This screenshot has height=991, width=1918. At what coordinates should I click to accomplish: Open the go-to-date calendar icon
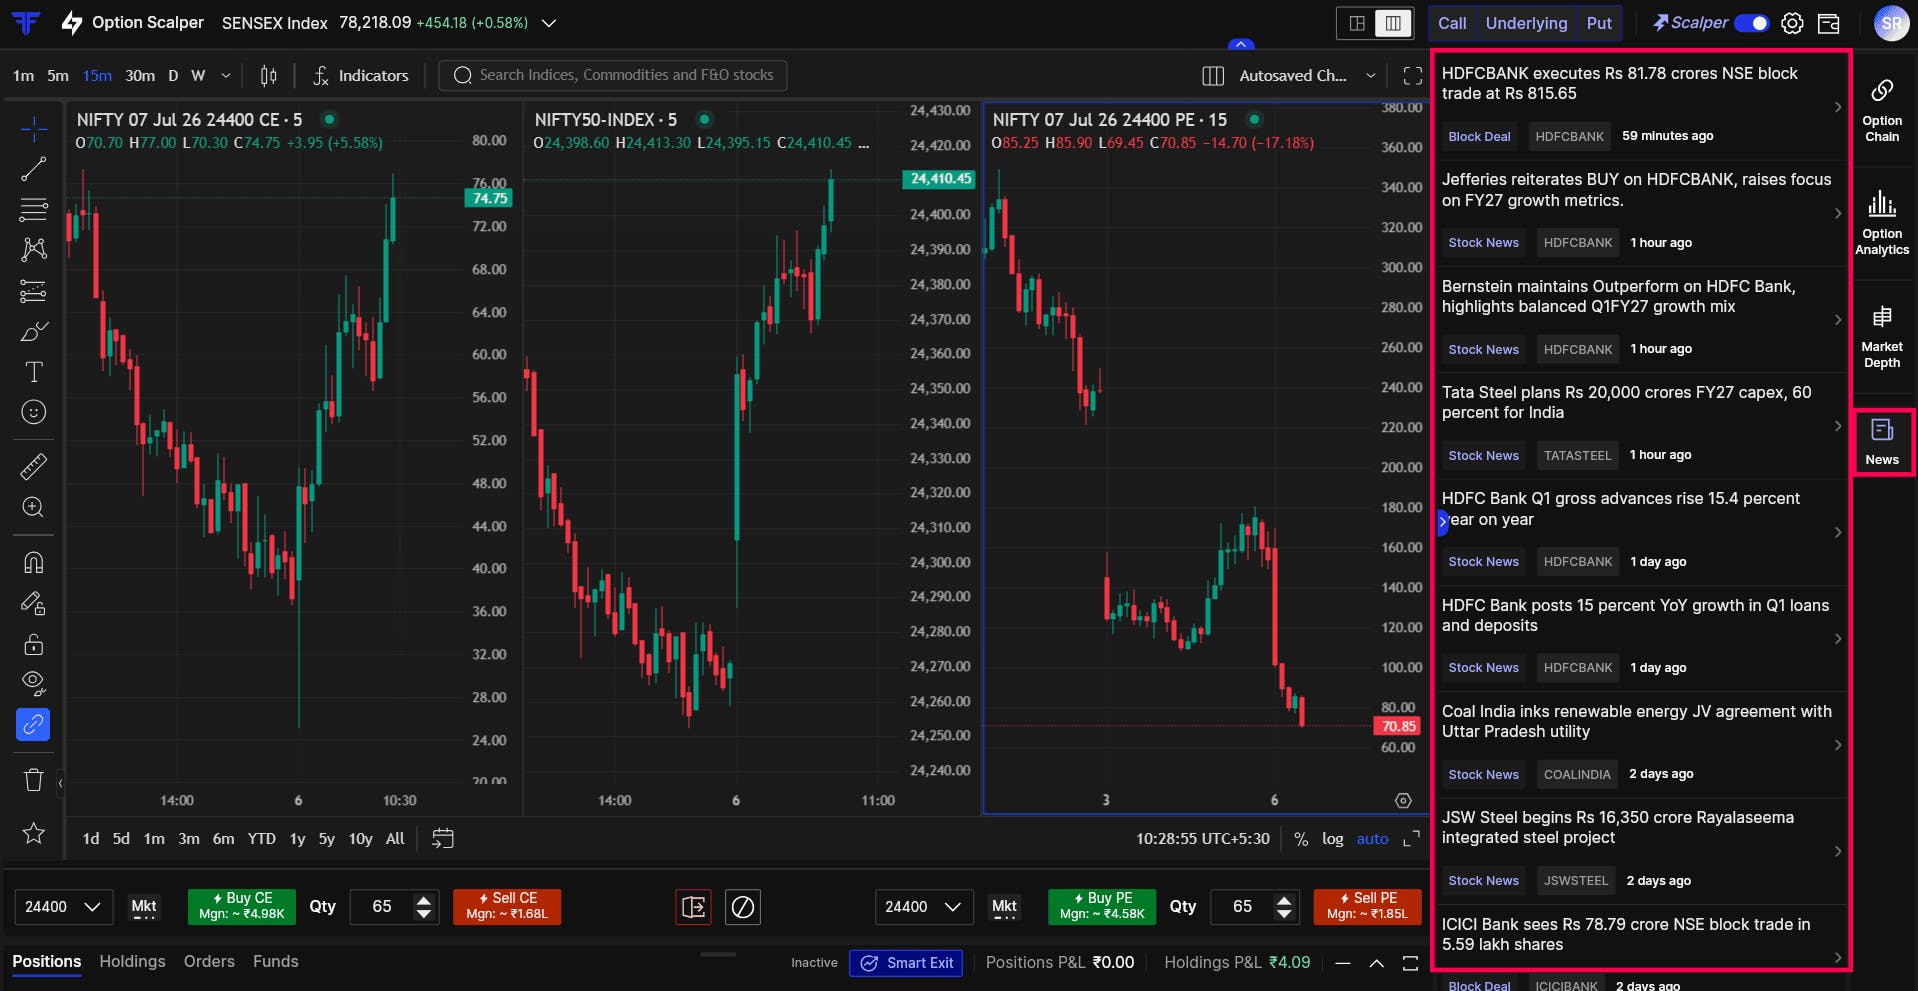pos(442,839)
